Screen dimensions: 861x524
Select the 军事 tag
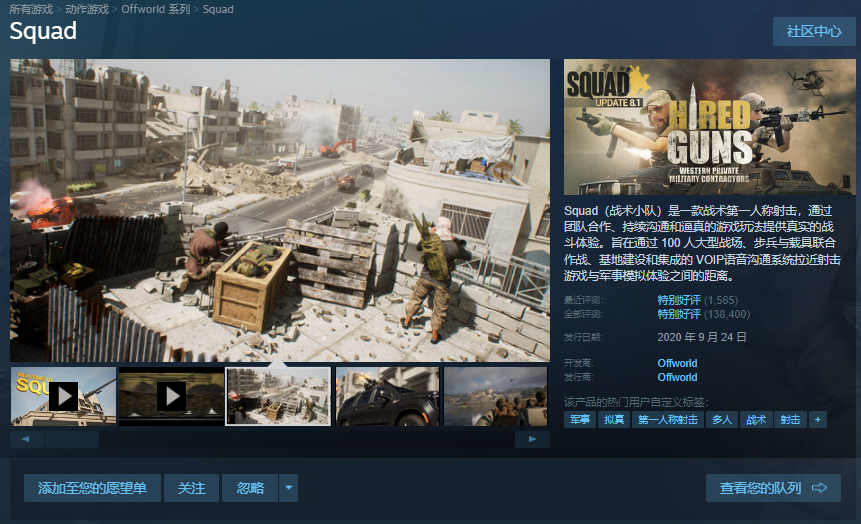pyautogui.click(x=580, y=420)
